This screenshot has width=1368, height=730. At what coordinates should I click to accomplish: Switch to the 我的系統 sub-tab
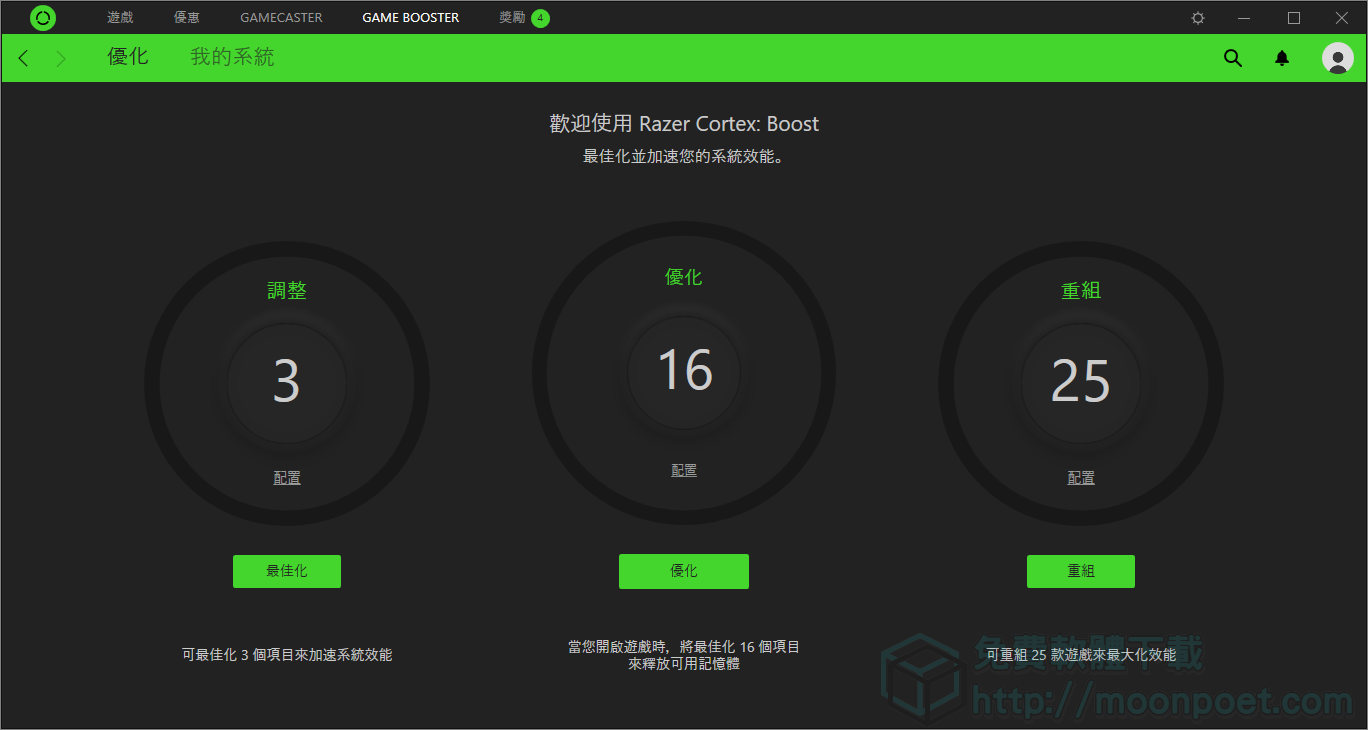pos(232,57)
